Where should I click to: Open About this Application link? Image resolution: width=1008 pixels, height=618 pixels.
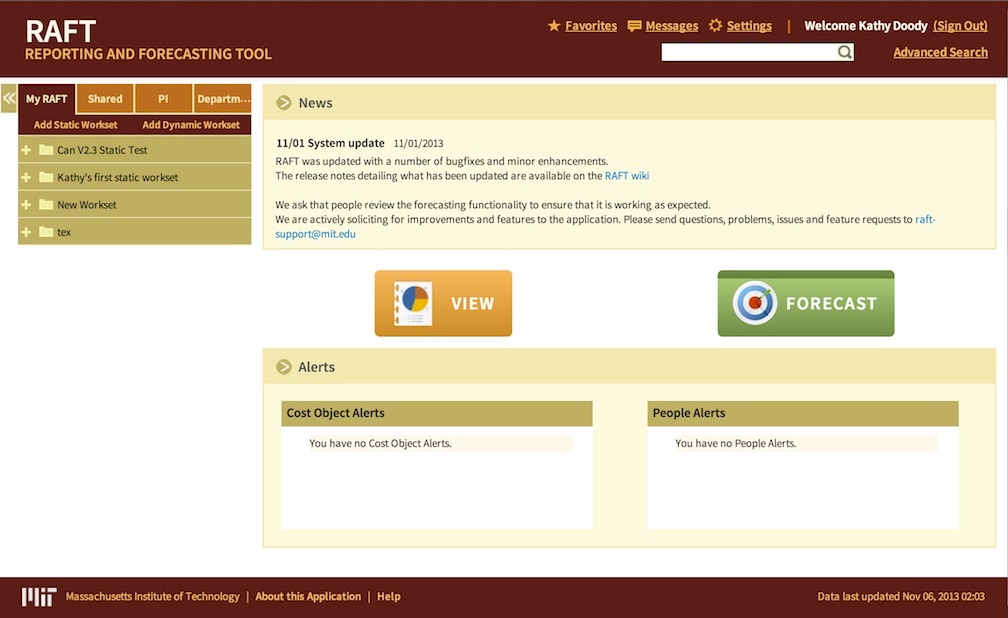(308, 597)
